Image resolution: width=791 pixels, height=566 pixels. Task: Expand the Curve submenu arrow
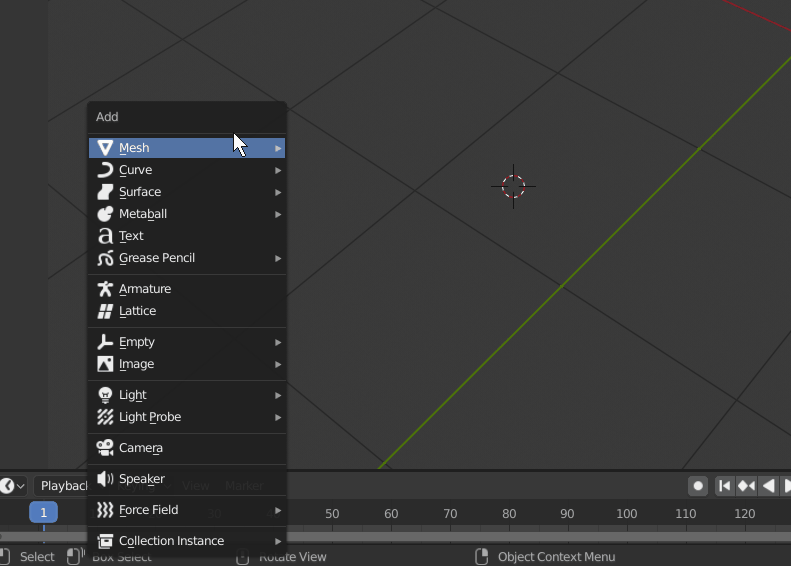[278, 171]
